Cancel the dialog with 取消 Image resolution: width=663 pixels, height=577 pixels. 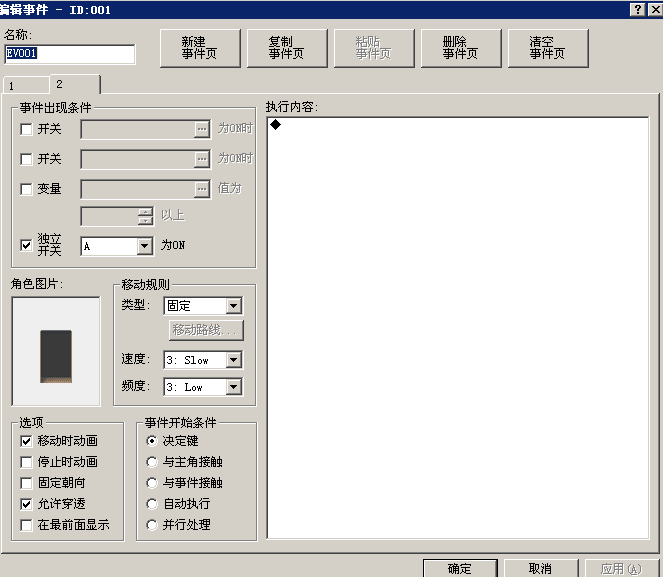tap(541, 569)
